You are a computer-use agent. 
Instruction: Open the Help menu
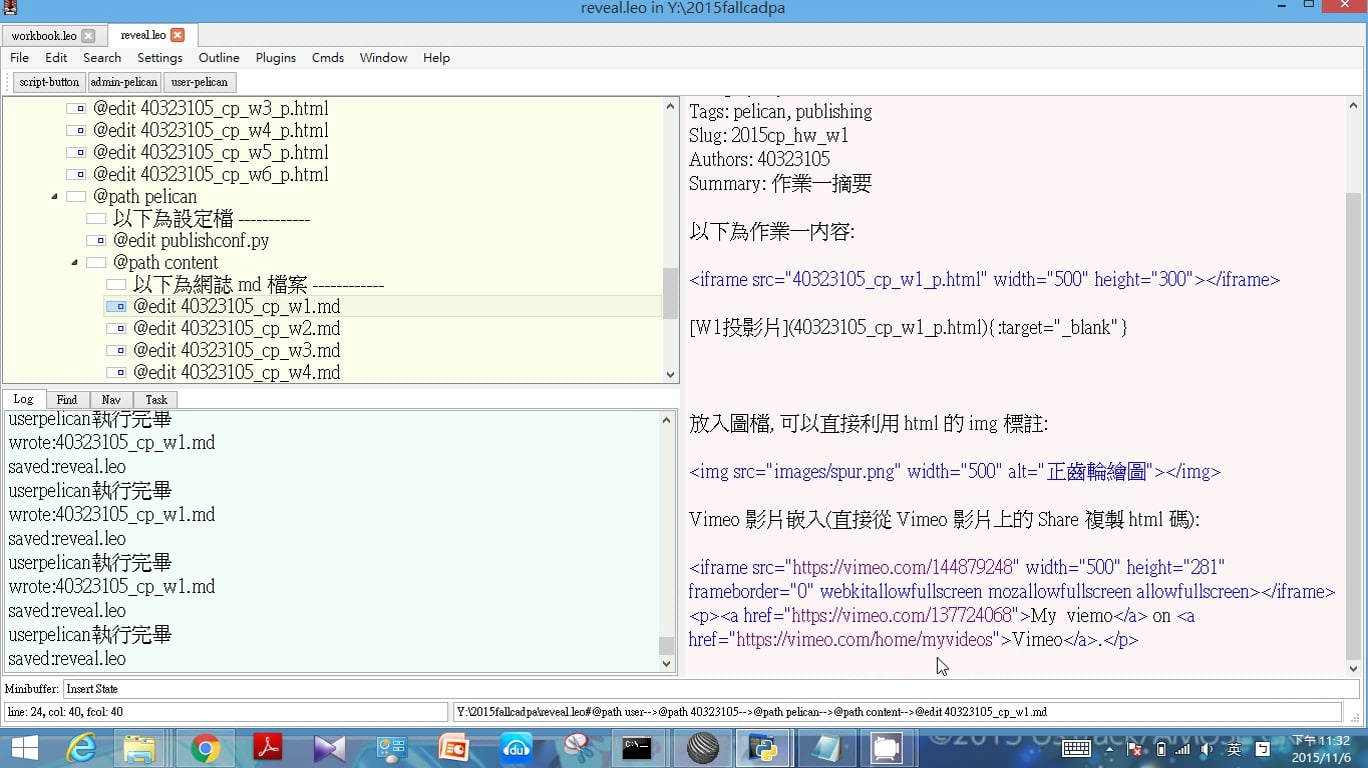point(436,58)
